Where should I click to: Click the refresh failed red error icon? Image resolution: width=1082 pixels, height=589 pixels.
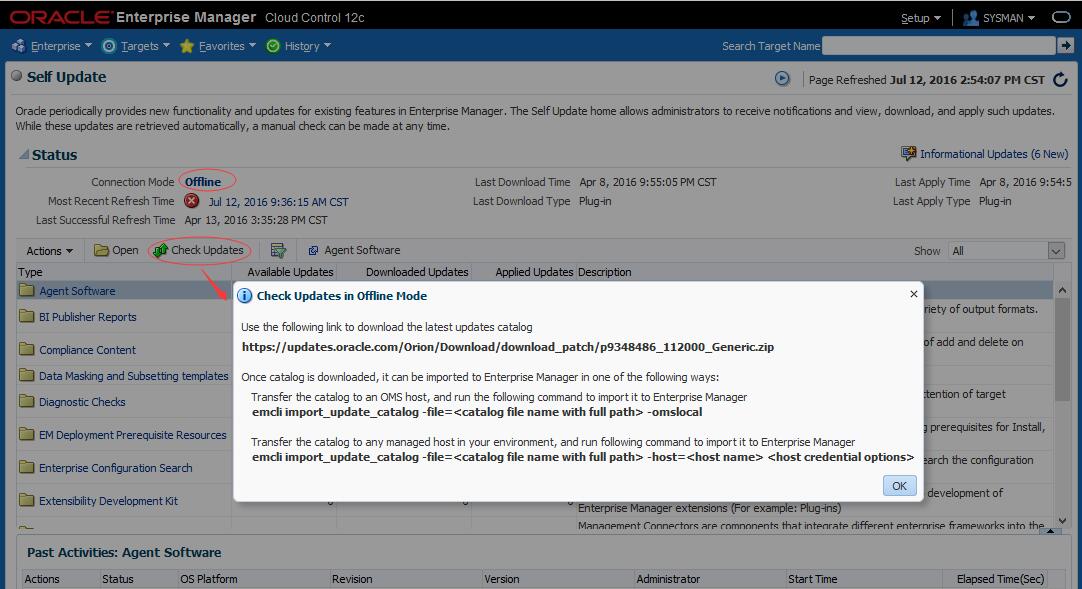[x=192, y=201]
